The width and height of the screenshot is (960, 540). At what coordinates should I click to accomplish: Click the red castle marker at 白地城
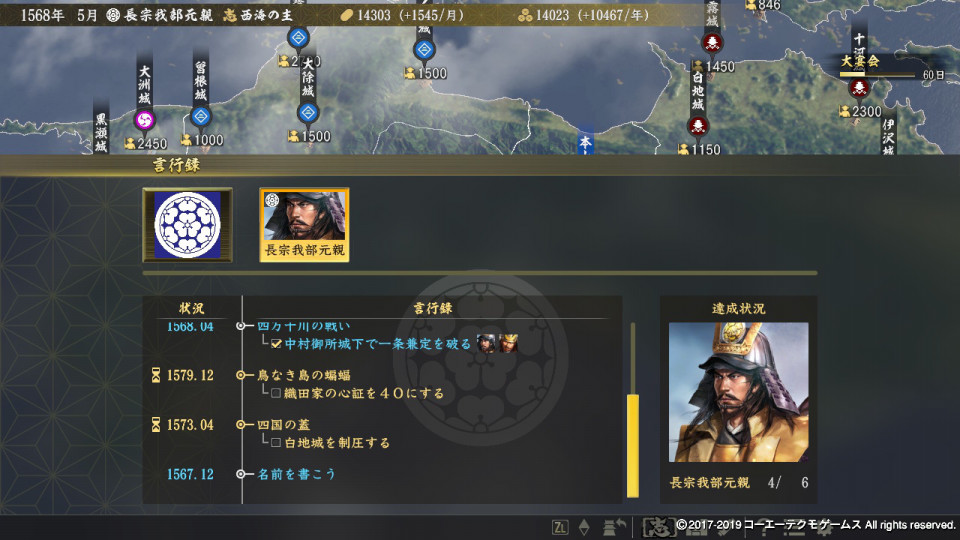pyautogui.click(x=698, y=127)
